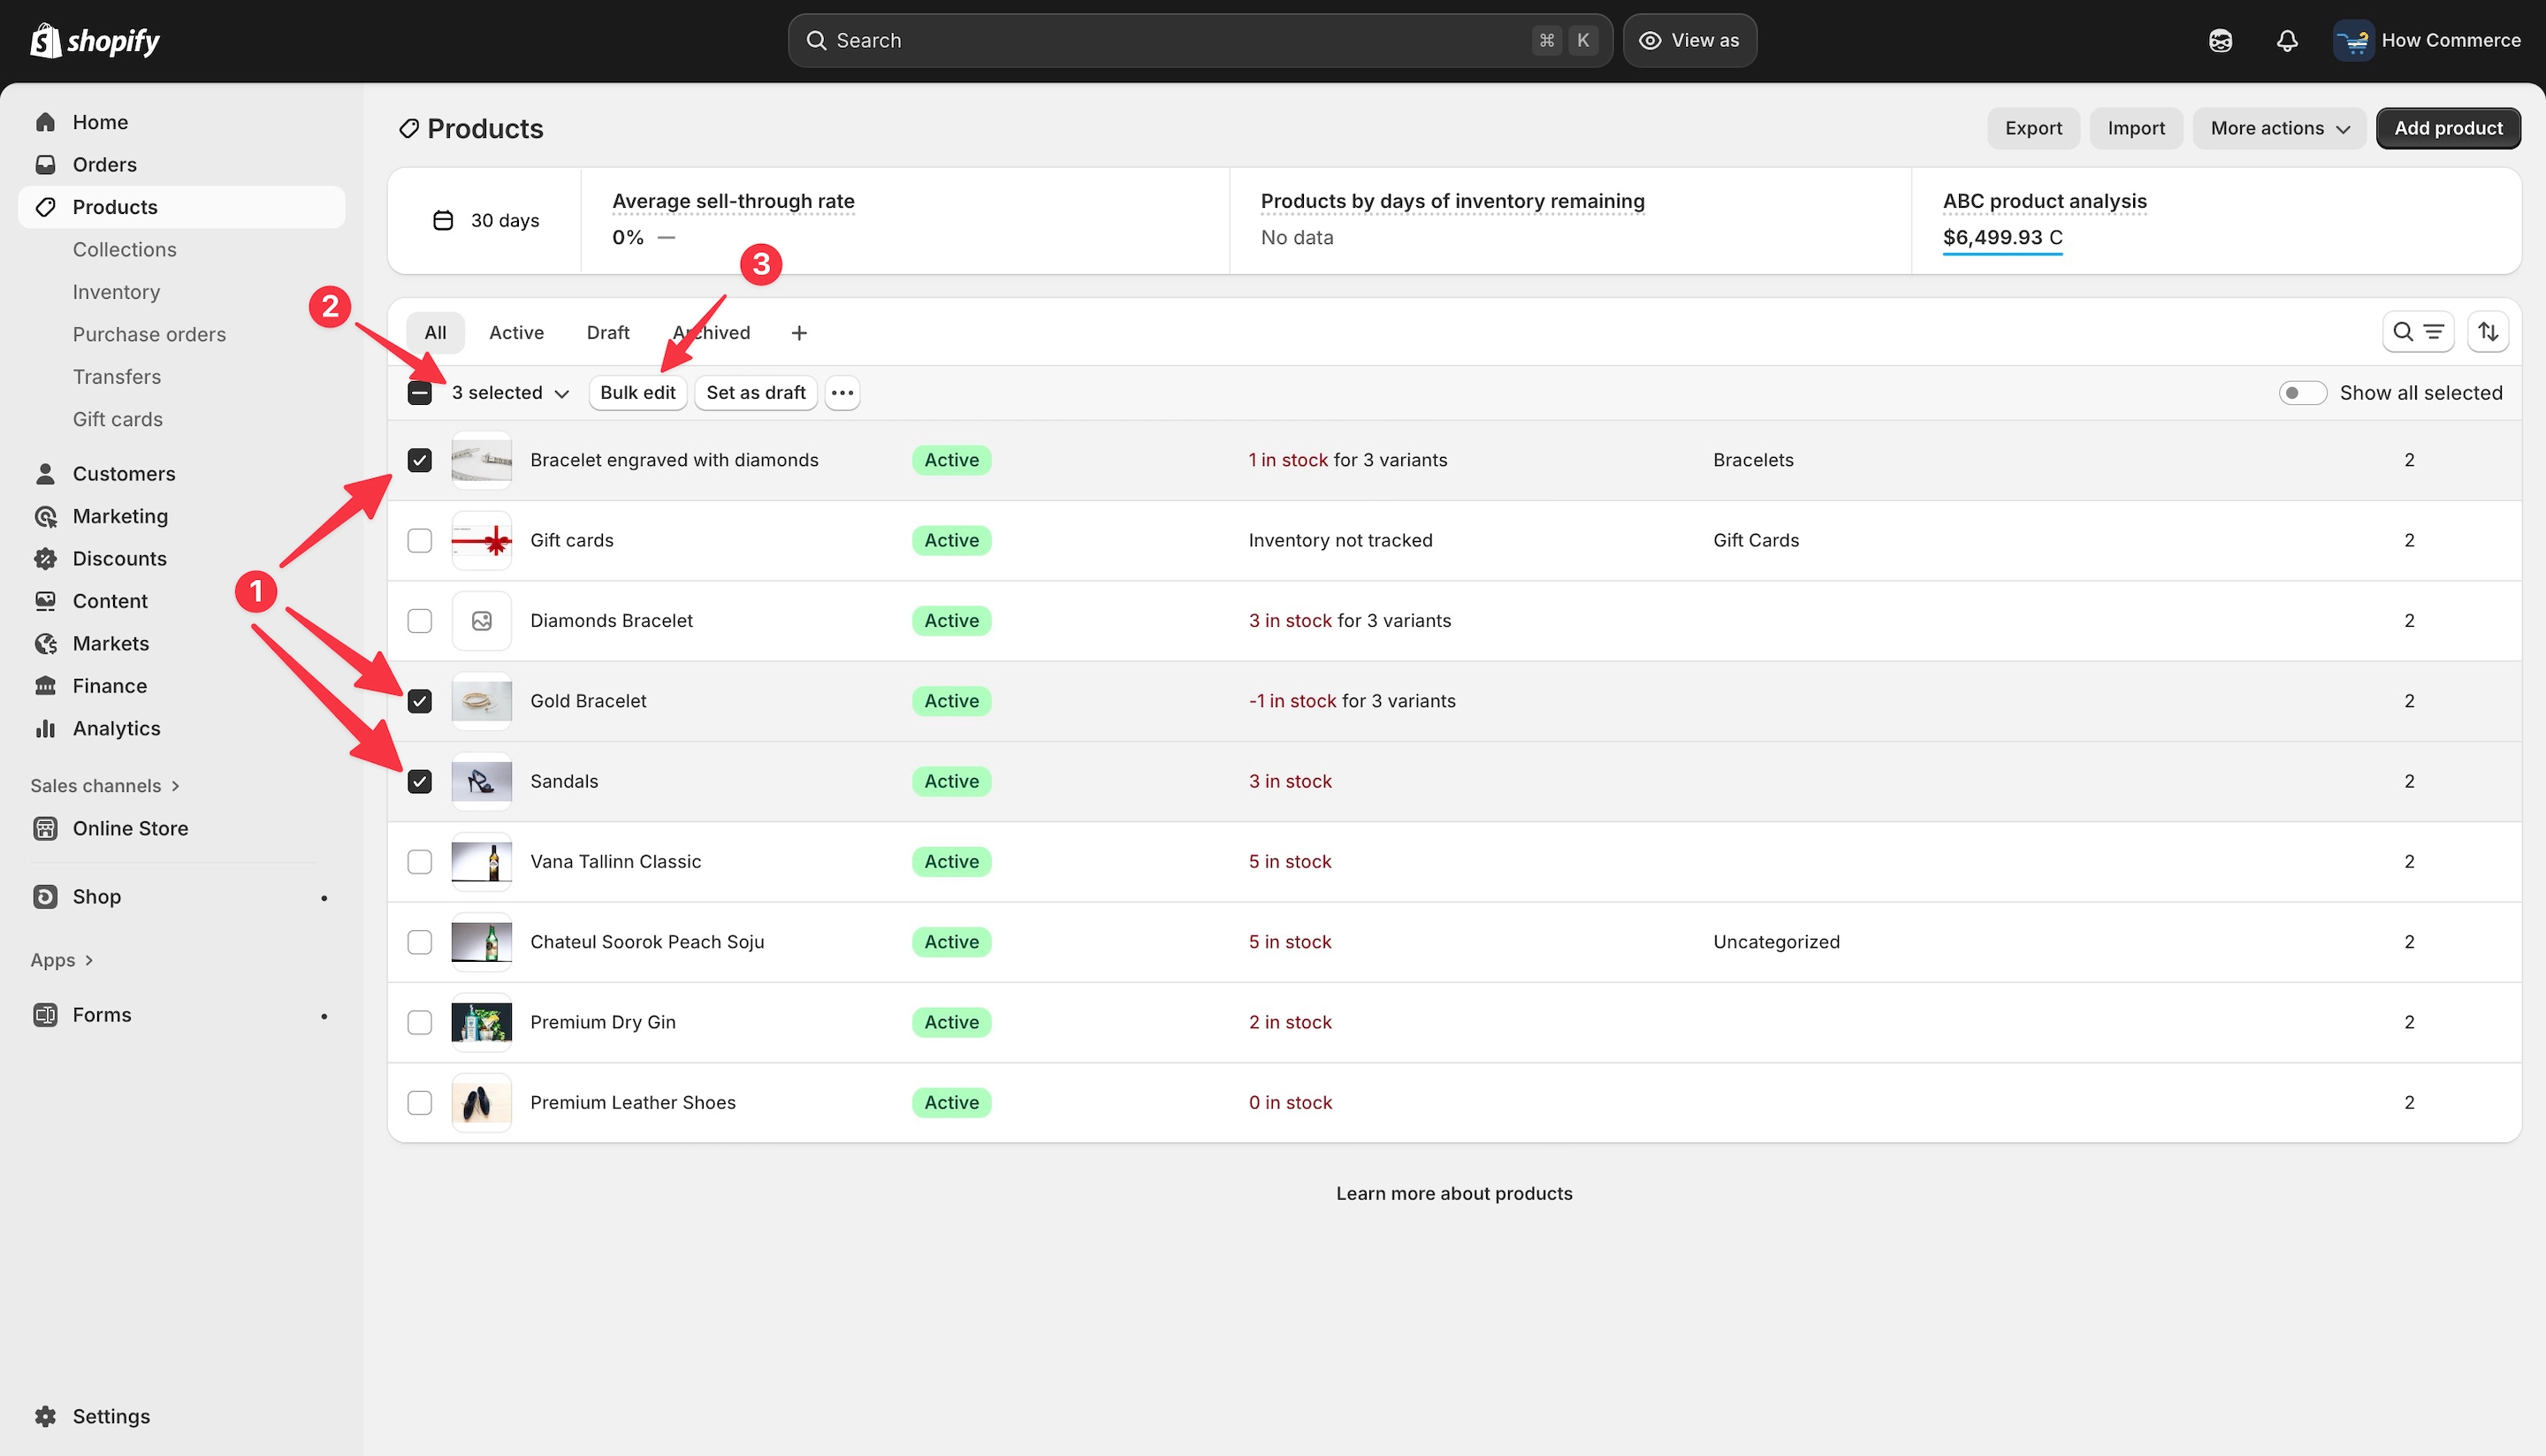Switch to the Draft tab
2546x1456 pixels.
pos(608,333)
